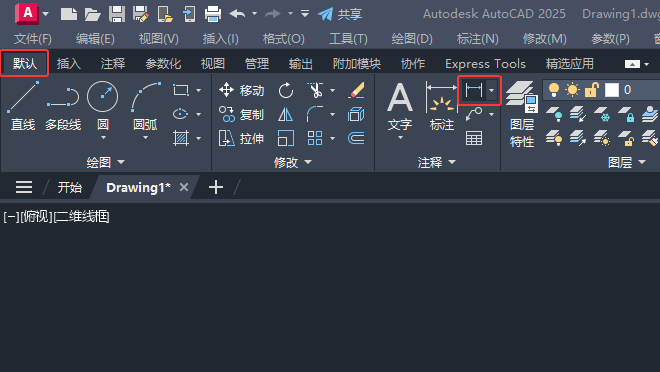Image resolution: width=660 pixels, height=372 pixels.
Task: Click the Multileader icon
Action: coord(474,114)
